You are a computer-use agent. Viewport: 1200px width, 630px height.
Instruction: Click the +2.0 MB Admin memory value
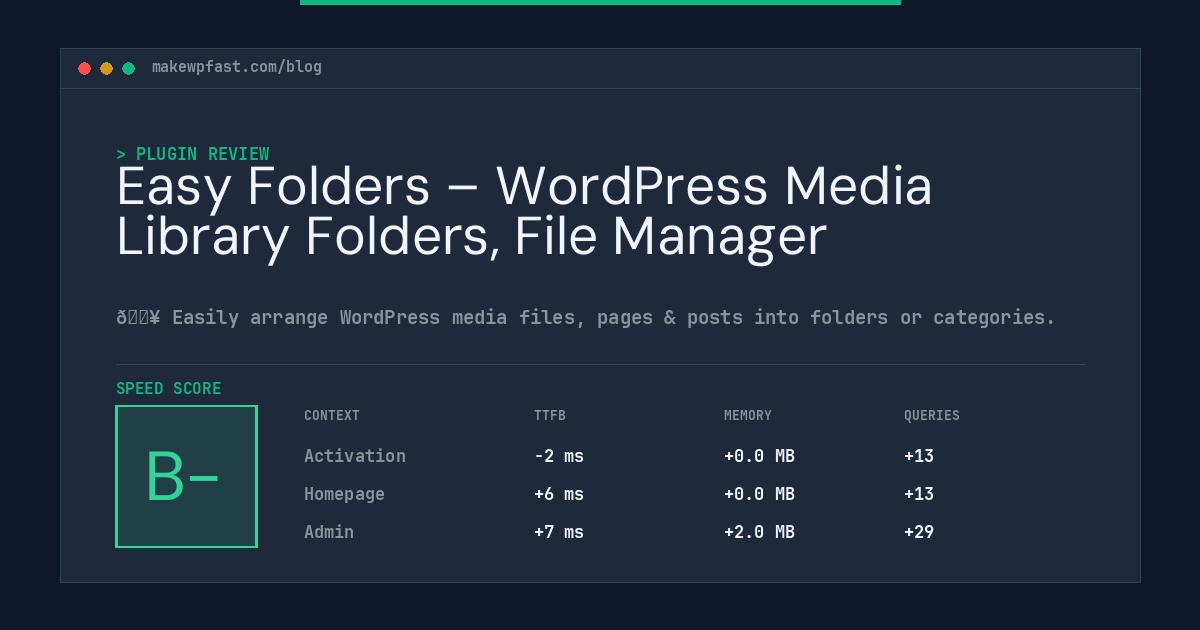tap(759, 532)
